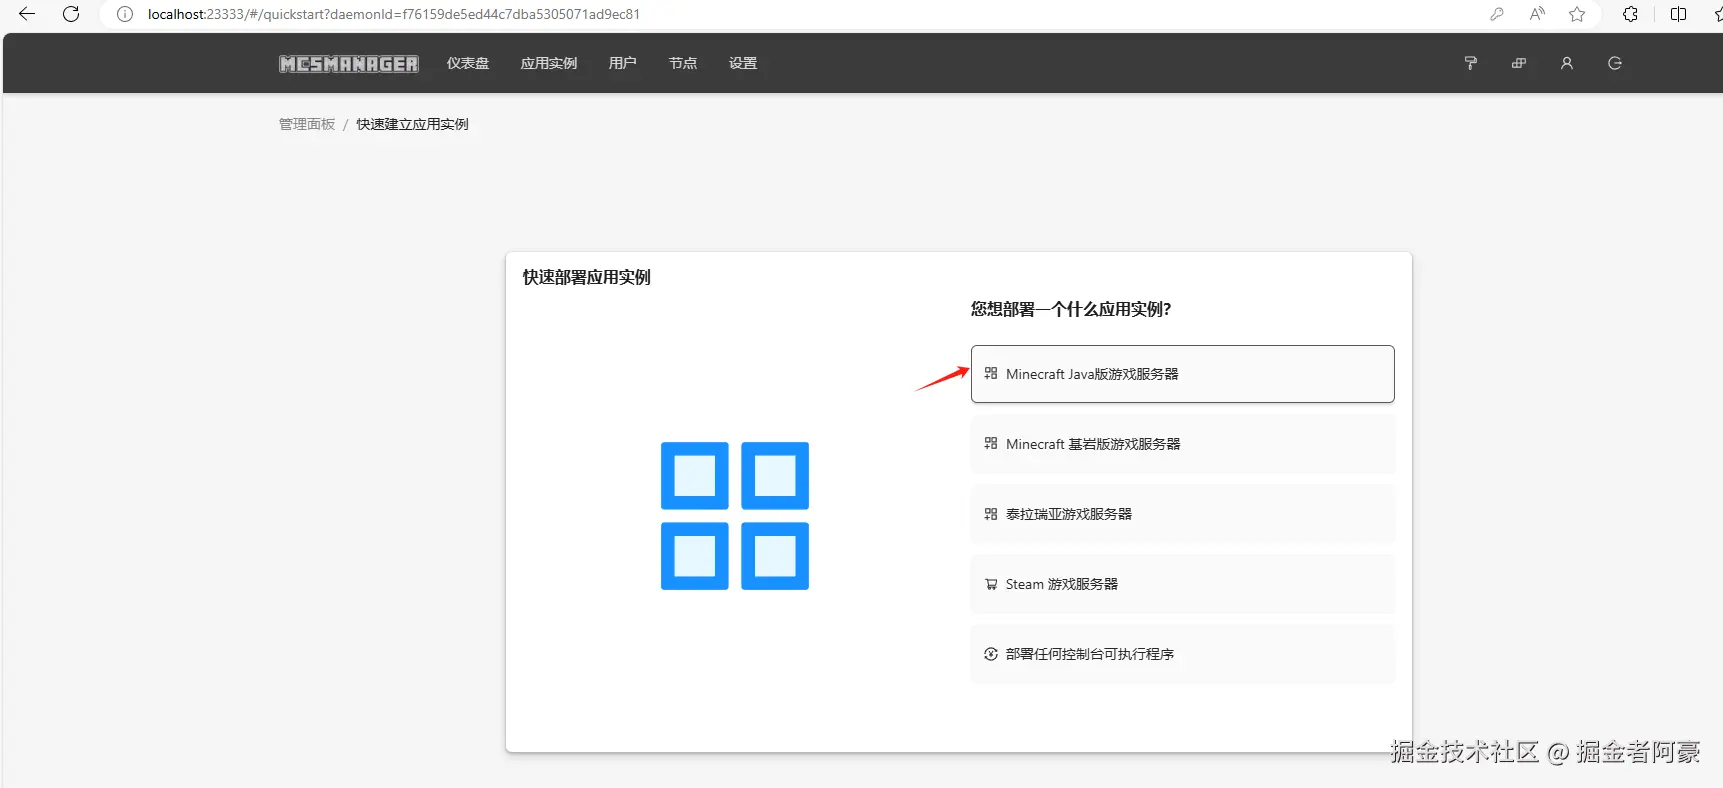1723x788 pixels.
Task: Open the split screen icon
Action: pos(1678,14)
